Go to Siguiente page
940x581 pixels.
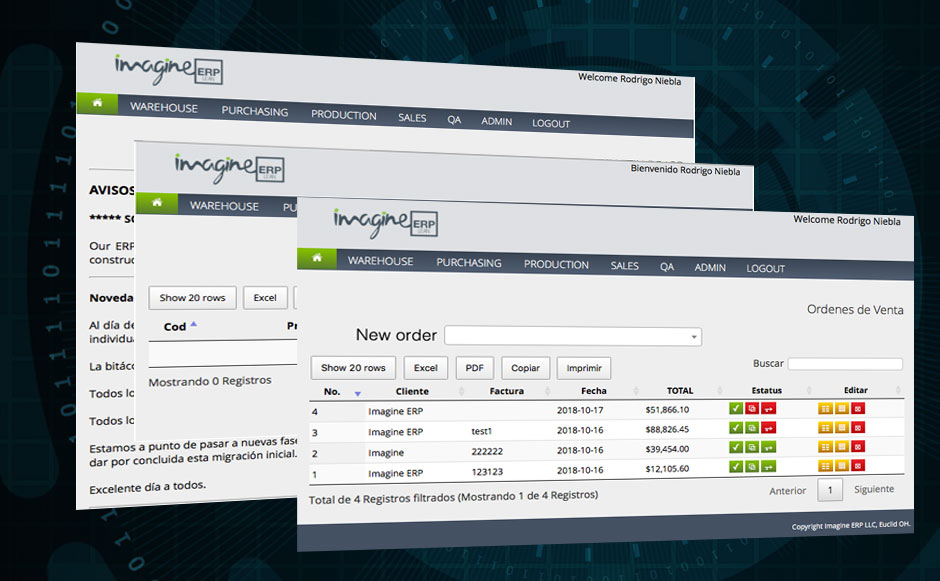coord(873,489)
